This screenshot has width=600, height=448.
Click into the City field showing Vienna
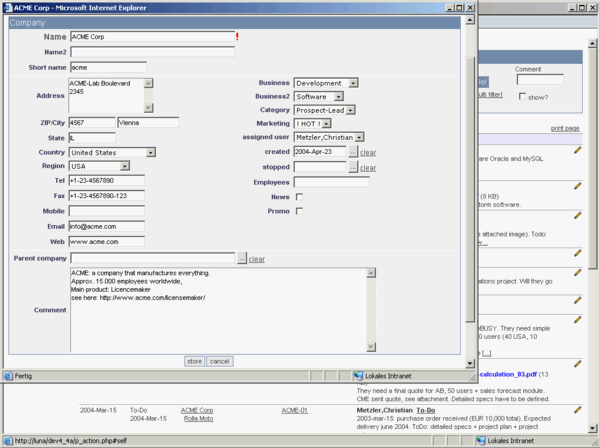tap(148, 122)
